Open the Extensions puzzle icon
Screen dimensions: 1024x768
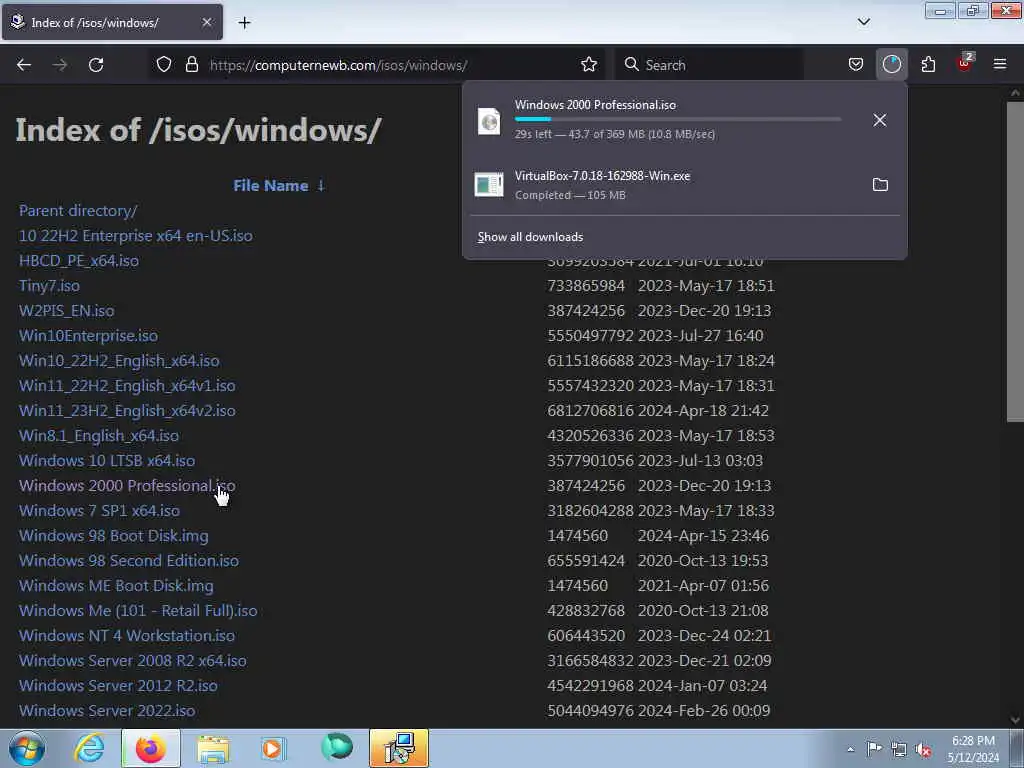928,64
